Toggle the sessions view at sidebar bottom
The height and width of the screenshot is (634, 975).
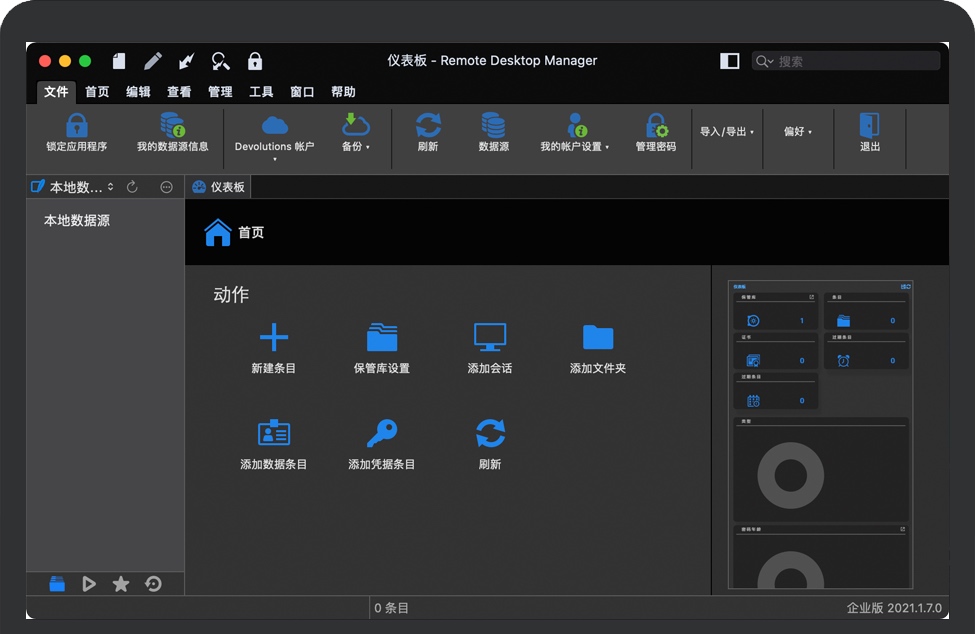click(89, 584)
